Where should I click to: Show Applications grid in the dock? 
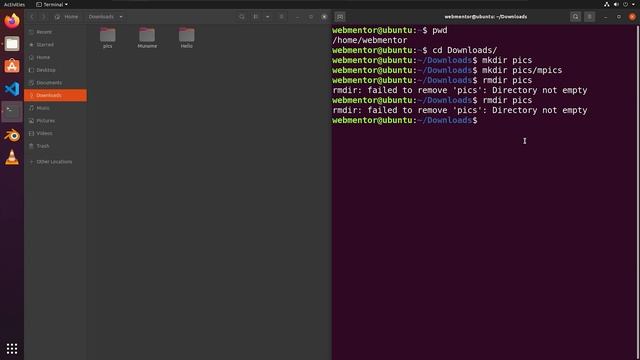coord(12,348)
